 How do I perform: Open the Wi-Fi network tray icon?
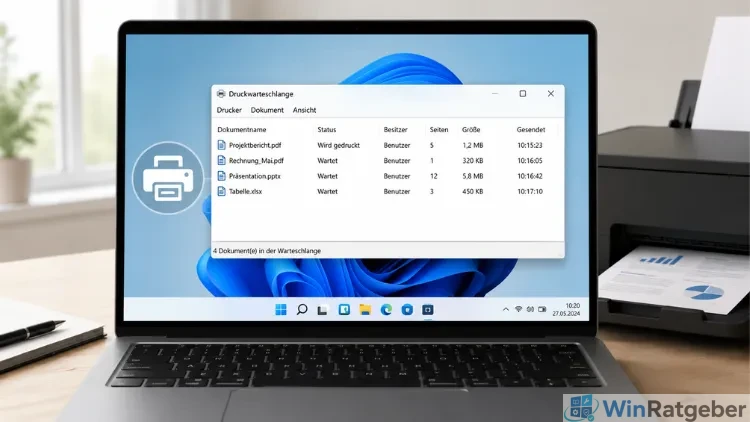coord(518,310)
